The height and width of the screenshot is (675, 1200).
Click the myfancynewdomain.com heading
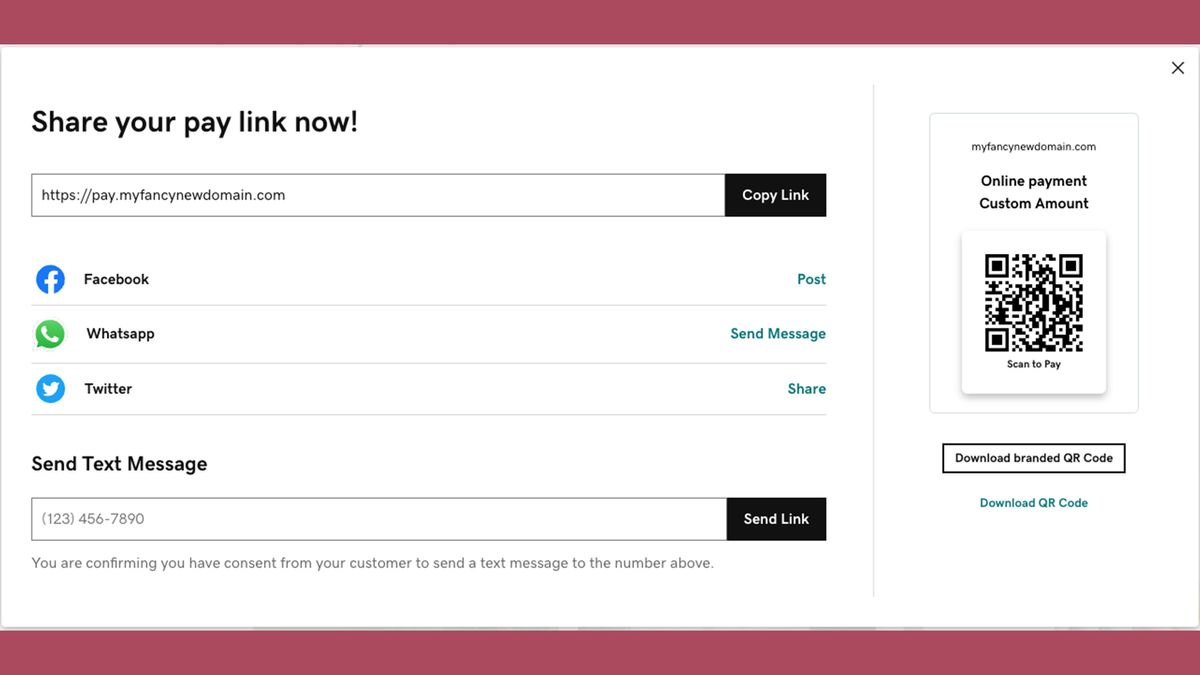click(x=1033, y=146)
